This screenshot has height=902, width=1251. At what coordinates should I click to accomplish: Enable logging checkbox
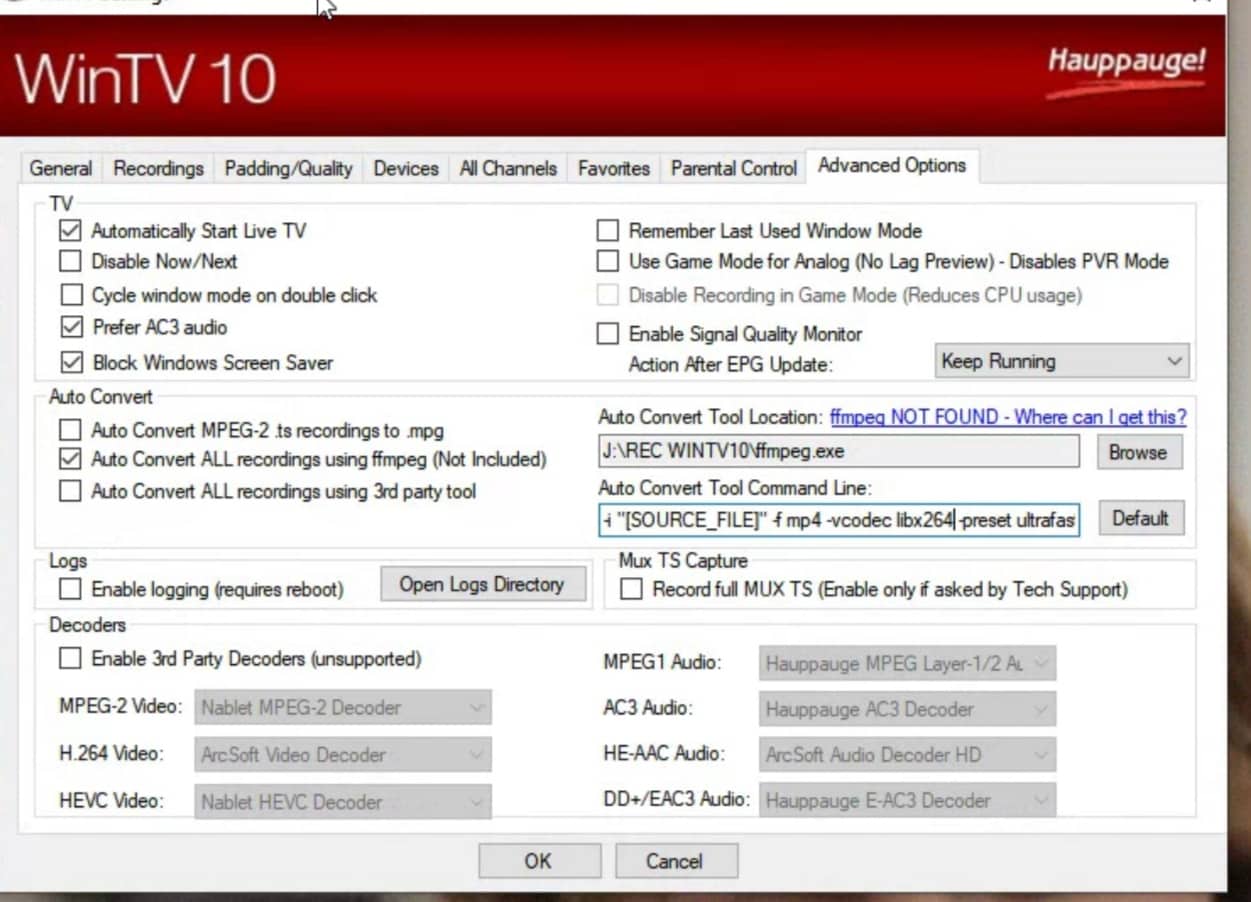tap(70, 590)
